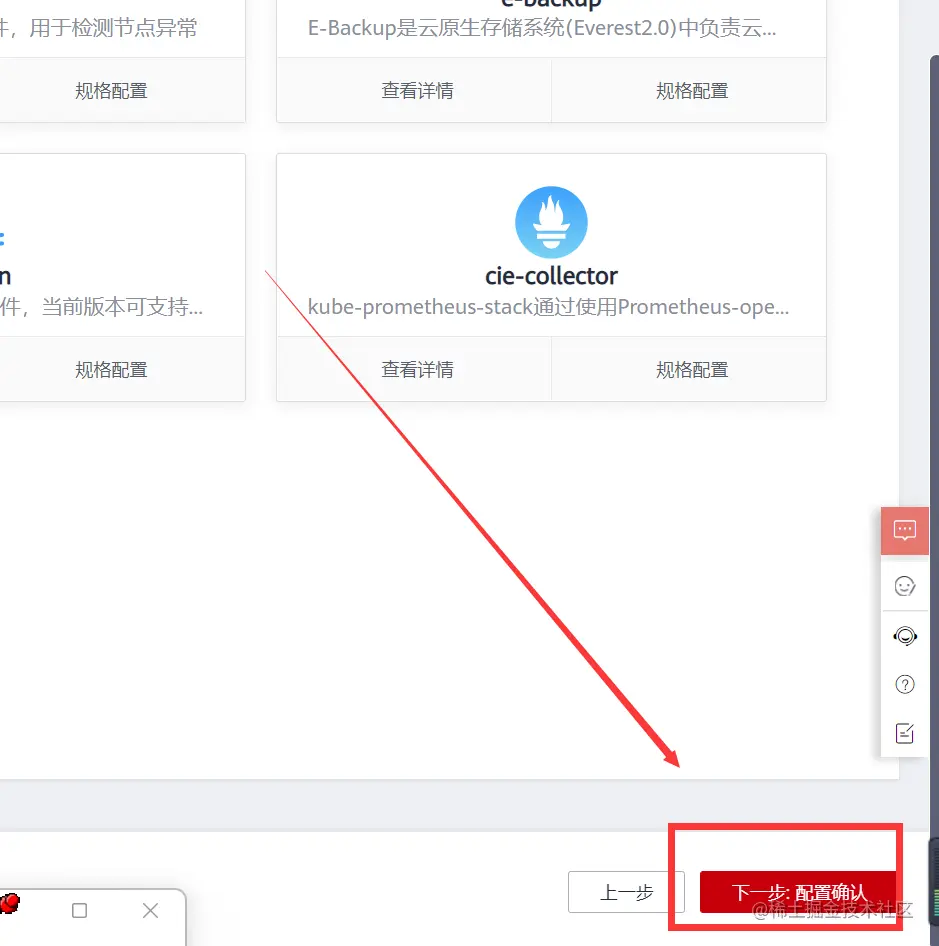This screenshot has width=939, height=946.
Task: Click the maximize square icon in small window
Action: [x=79, y=910]
